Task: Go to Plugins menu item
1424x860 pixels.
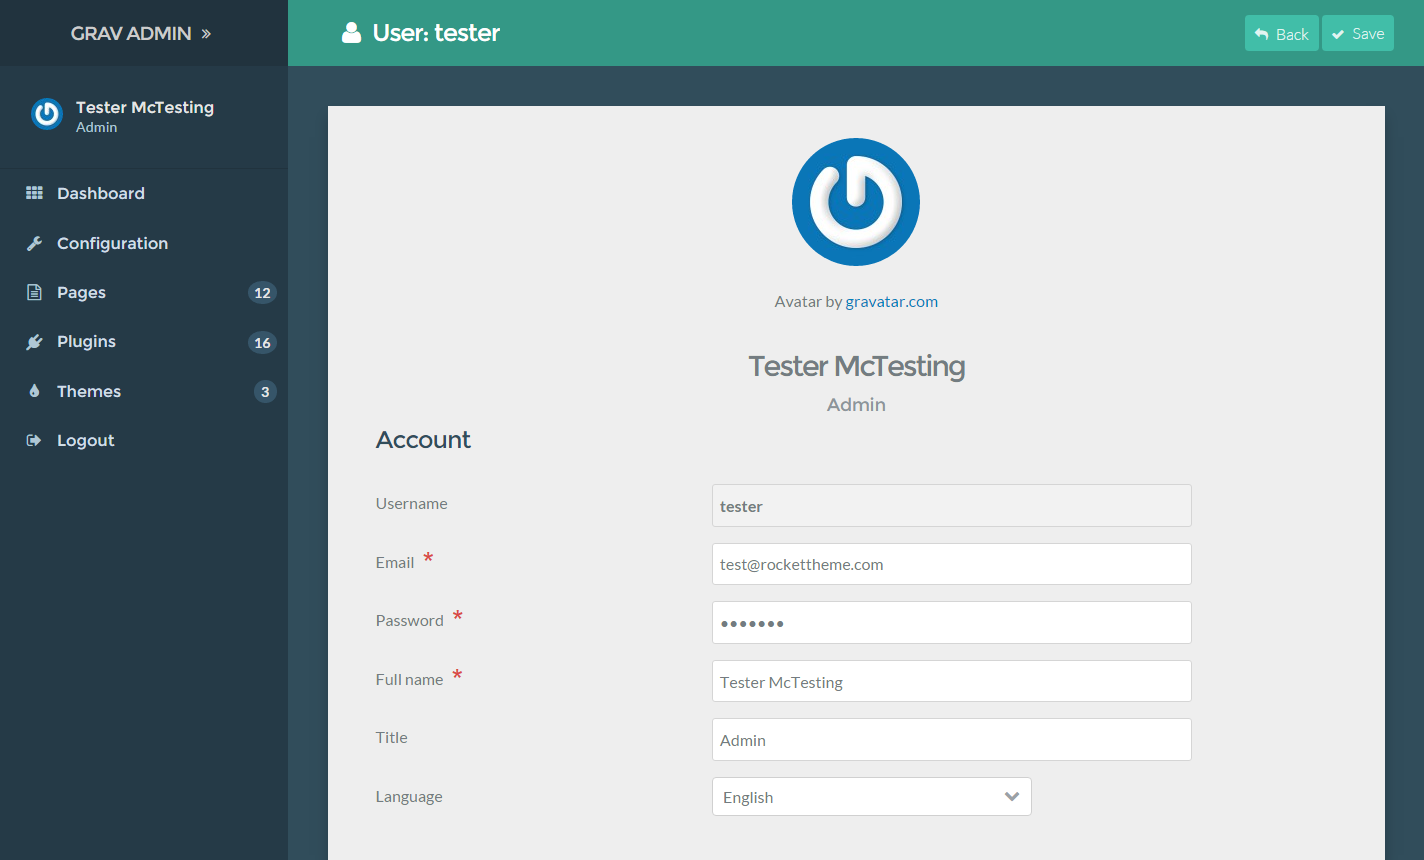Action: [x=86, y=342]
